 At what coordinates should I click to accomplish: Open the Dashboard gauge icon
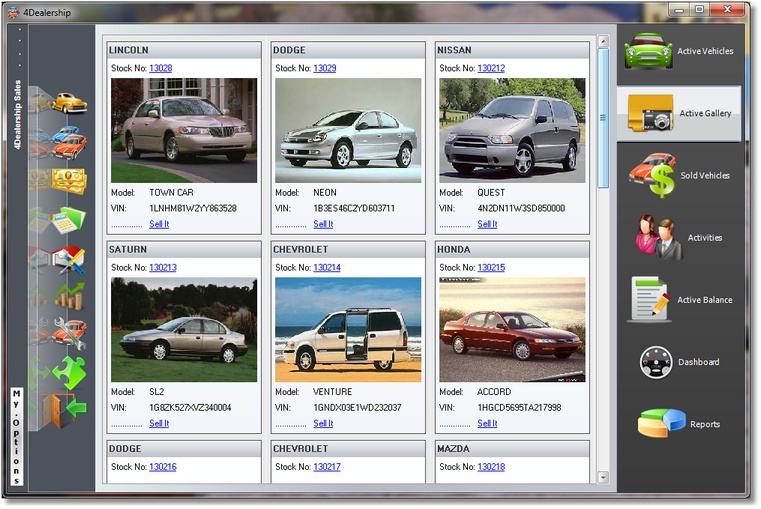click(x=656, y=362)
